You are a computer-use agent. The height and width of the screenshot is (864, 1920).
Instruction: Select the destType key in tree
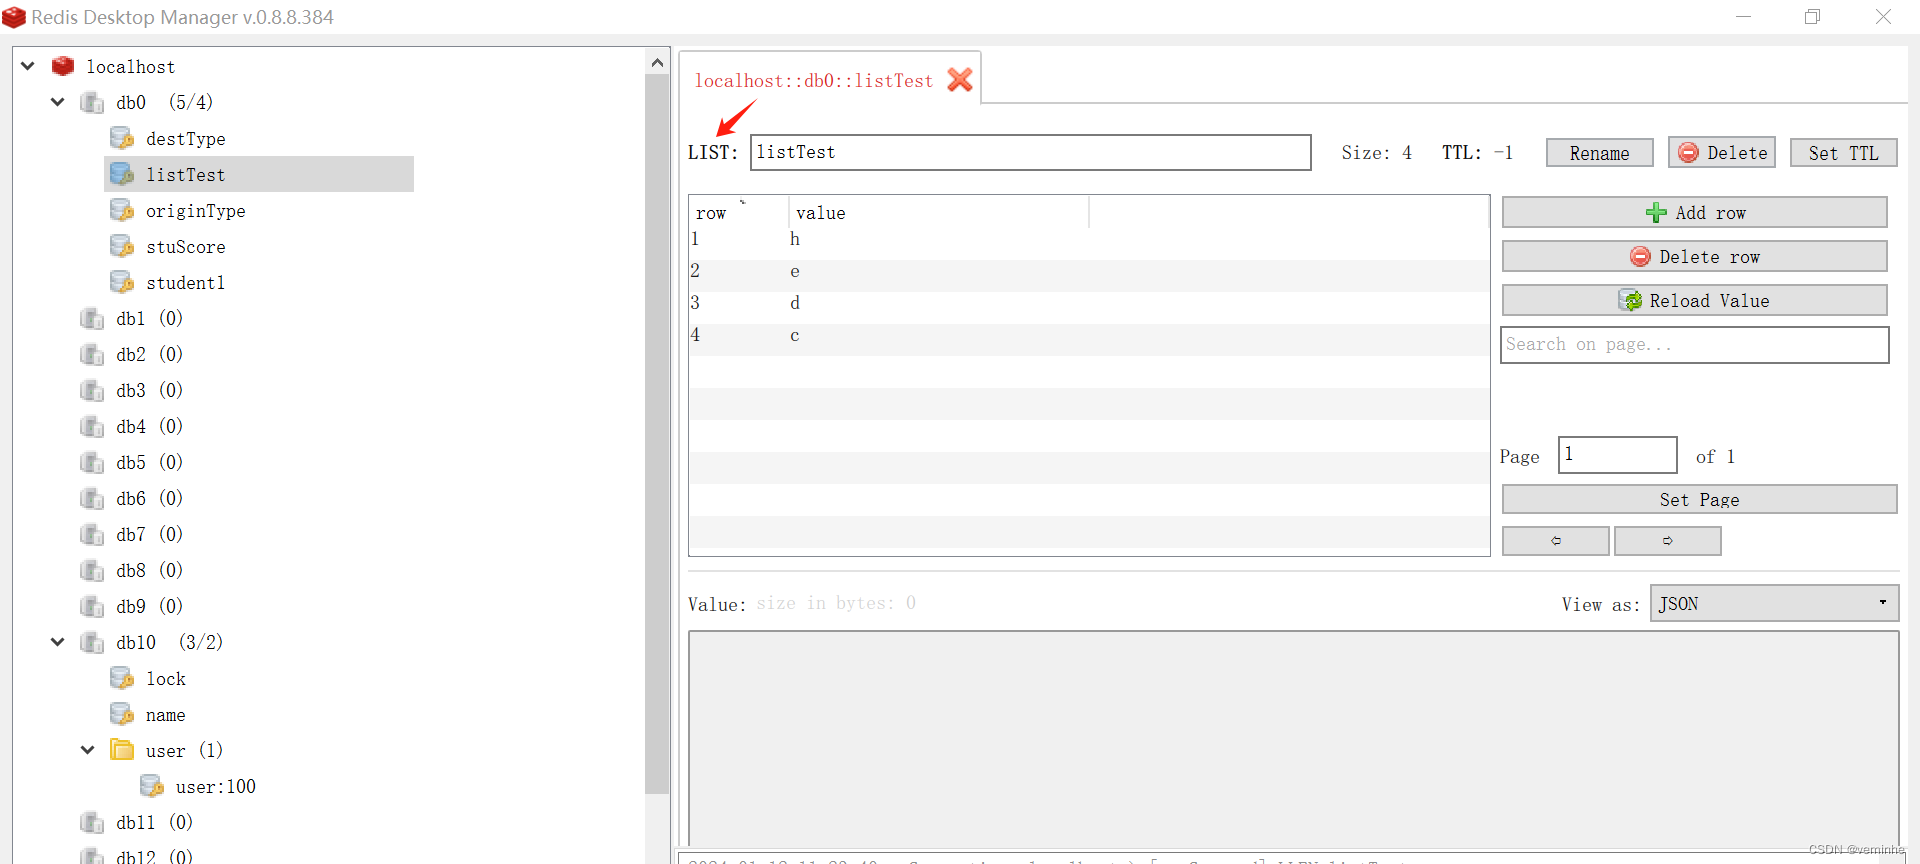185,138
